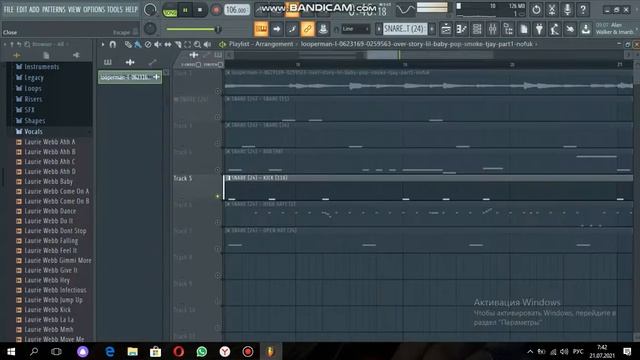640x360 pixels.
Task: Open the ADD menu
Action: (35, 9)
